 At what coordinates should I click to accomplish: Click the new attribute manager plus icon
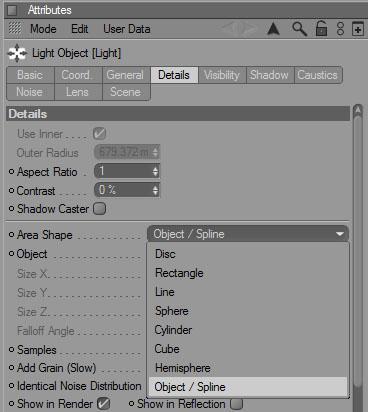tap(358, 29)
